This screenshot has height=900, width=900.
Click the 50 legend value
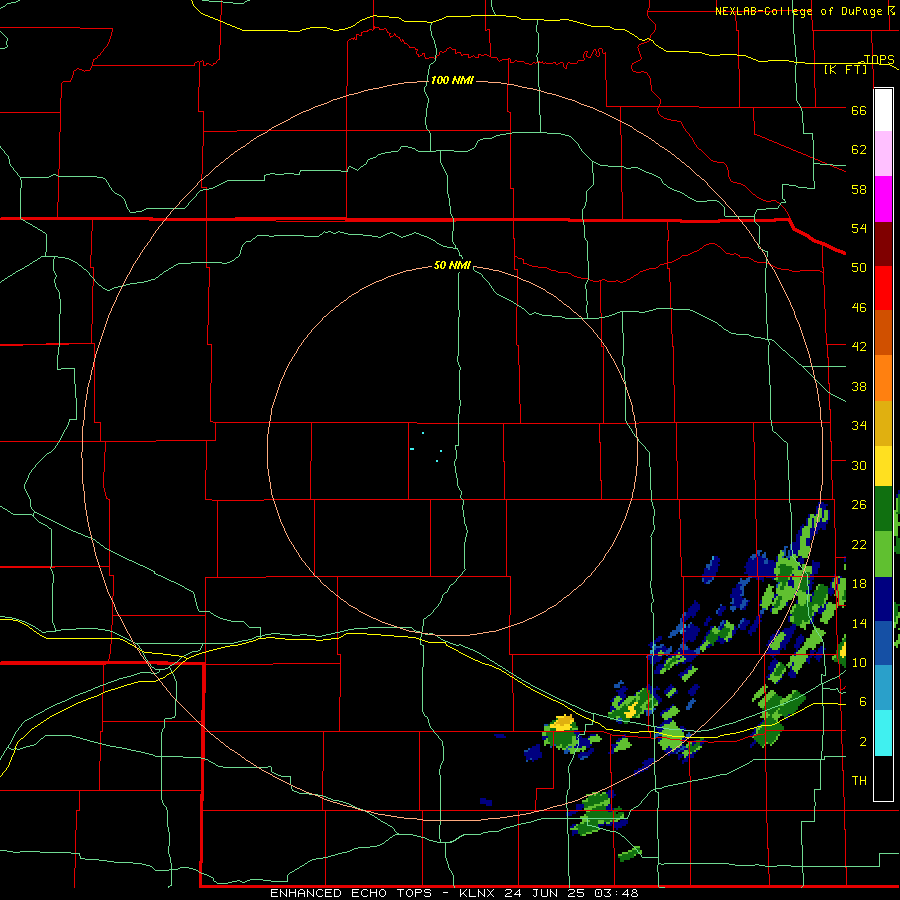pyautogui.click(x=859, y=268)
